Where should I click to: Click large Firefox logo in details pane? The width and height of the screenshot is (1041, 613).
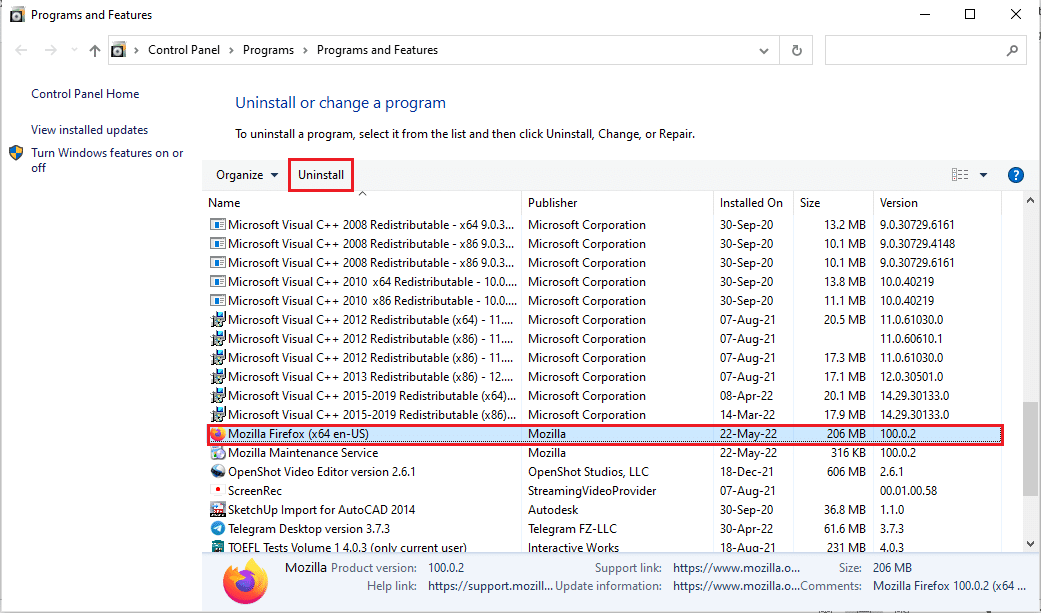(x=245, y=581)
